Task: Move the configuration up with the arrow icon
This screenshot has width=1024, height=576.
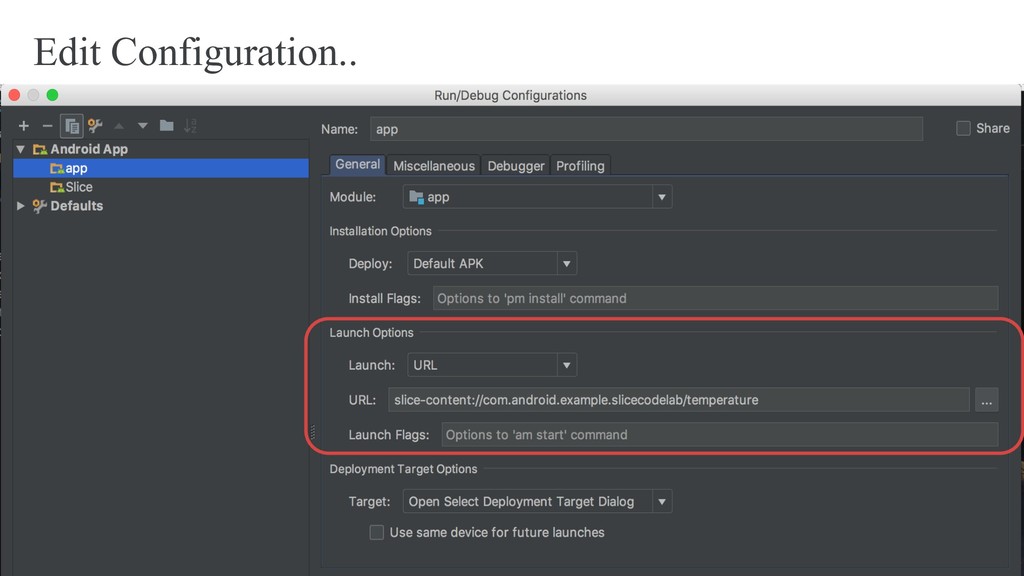Action: [x=119, y=126]
